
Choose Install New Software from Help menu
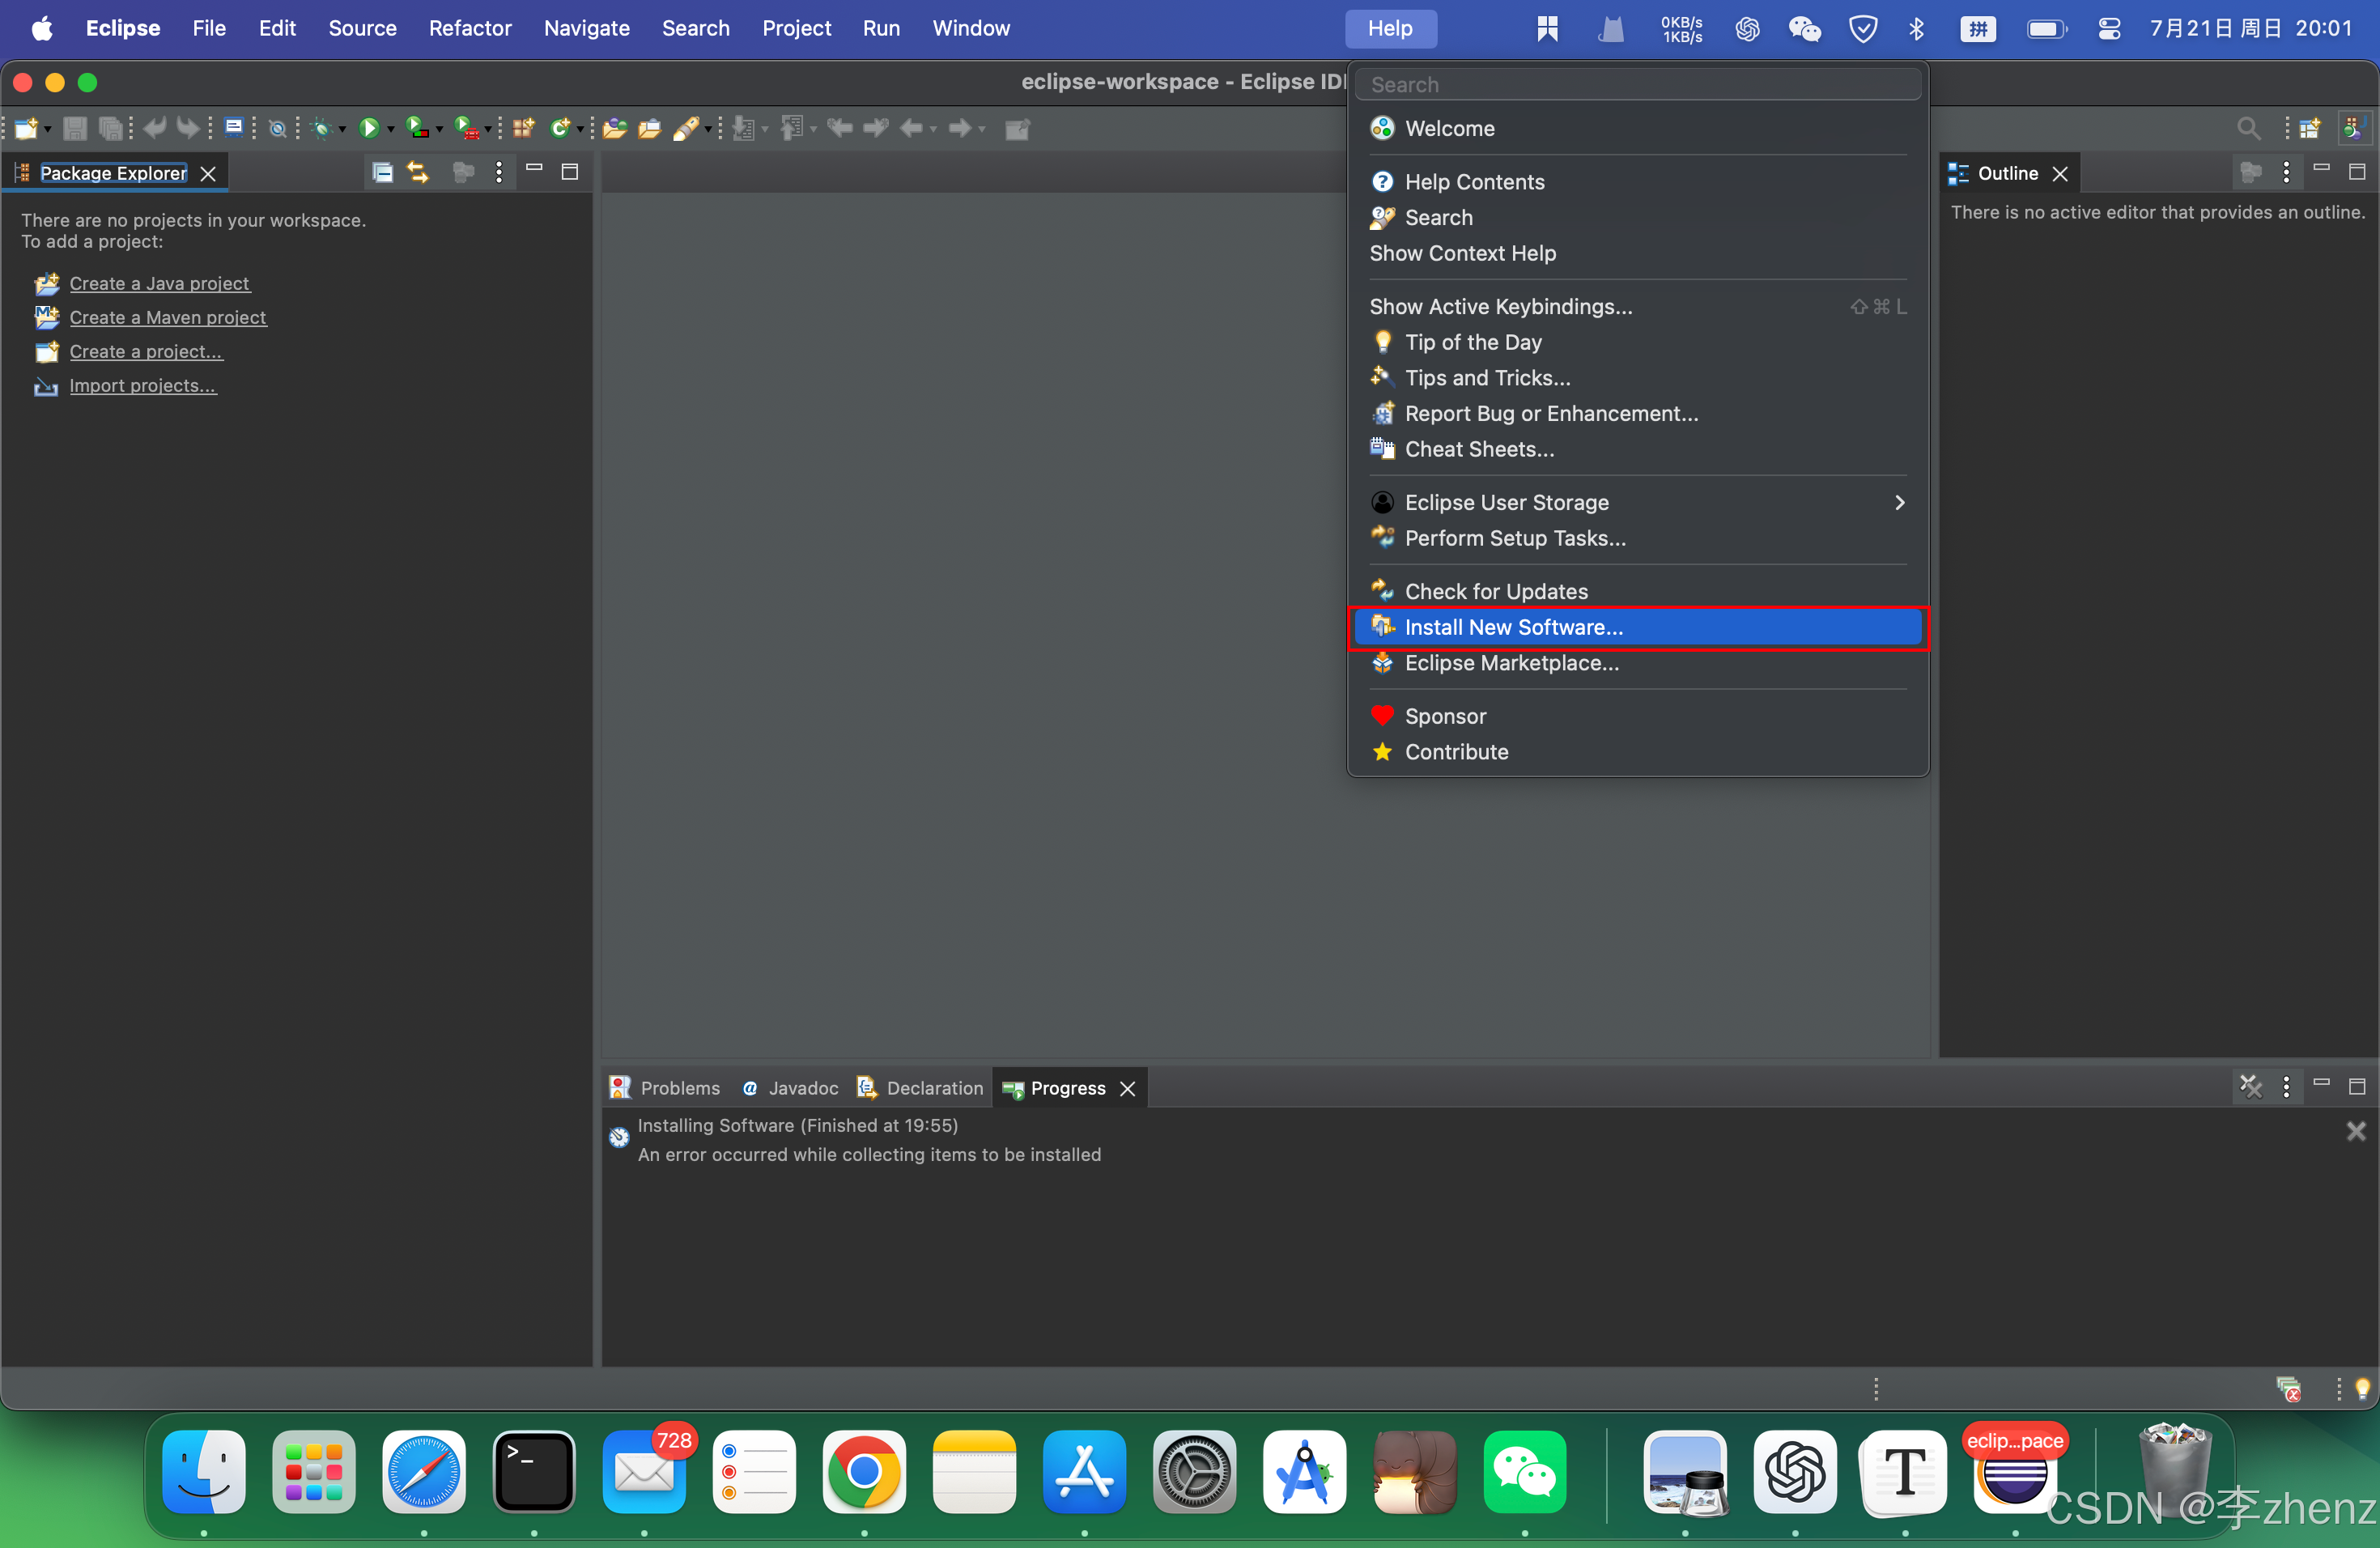pyautogui.click(x=1637, y=627)
